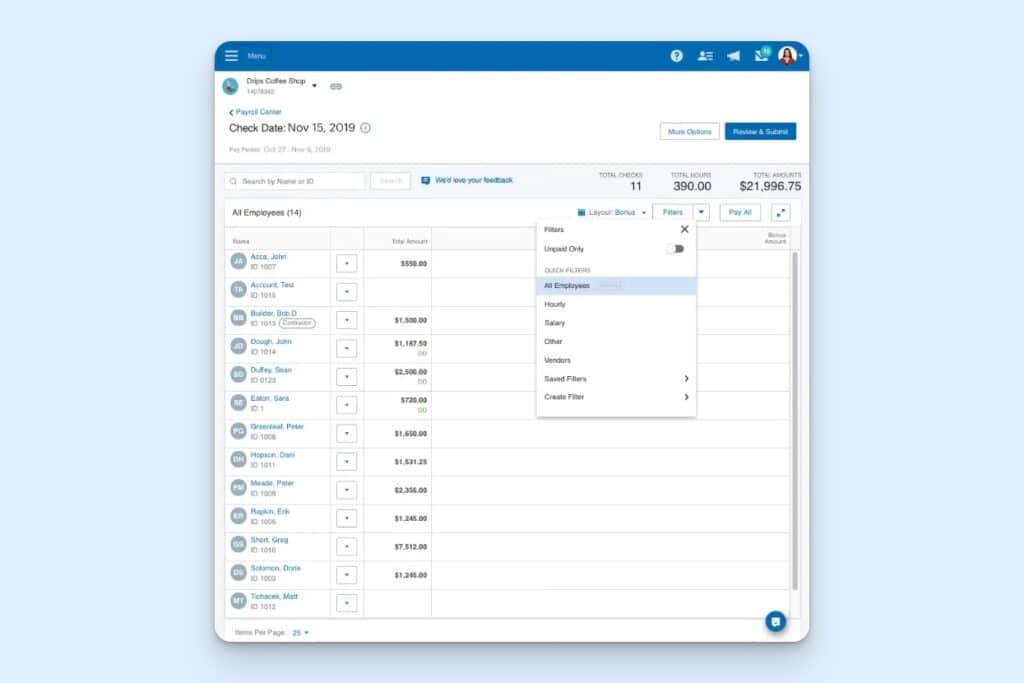
Task: Click the info icon next to Check Date
Action: click(366, 128)
